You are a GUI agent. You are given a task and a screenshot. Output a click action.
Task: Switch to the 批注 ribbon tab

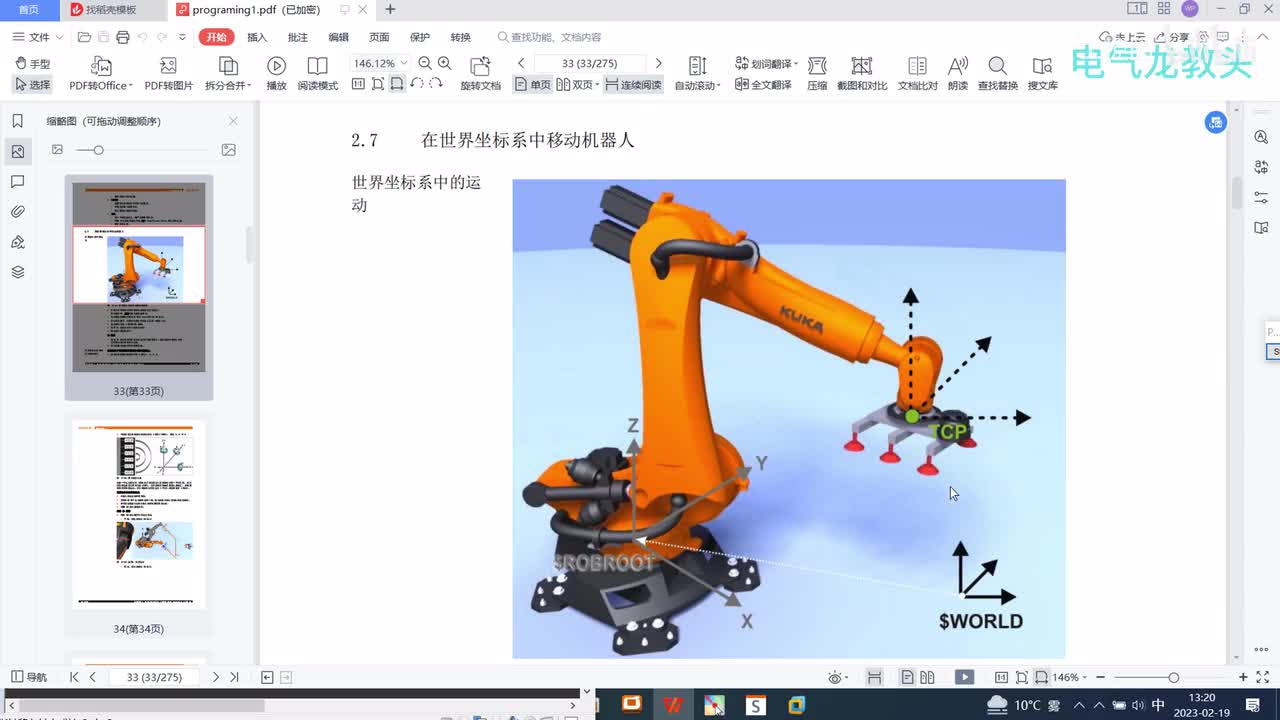(298, 37)
